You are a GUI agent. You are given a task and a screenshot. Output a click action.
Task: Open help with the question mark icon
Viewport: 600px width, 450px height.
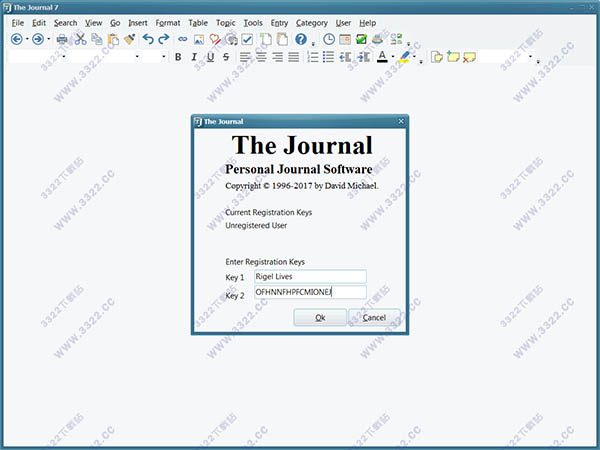click(x=301, y=39)
